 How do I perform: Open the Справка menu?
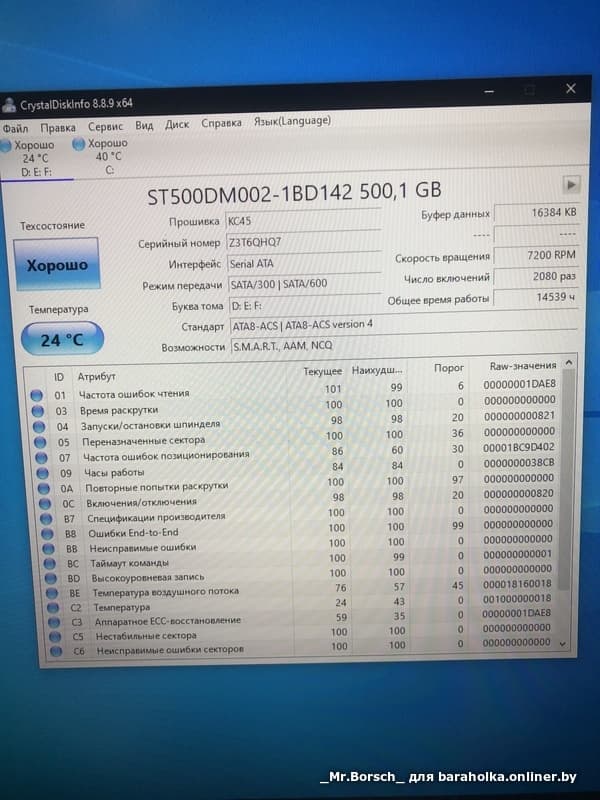(x=221, y=123)
